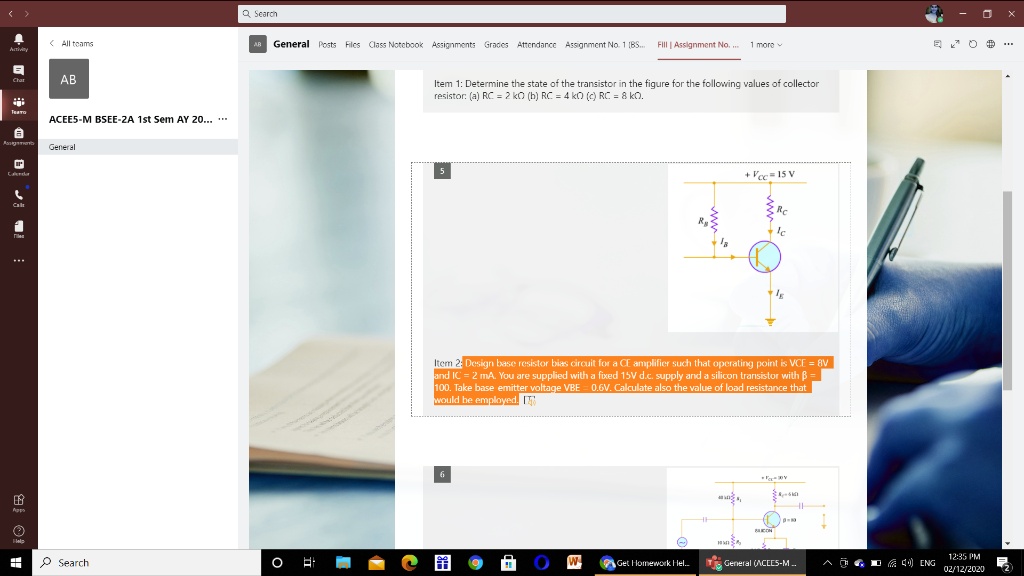The height and width of the screenshot is (576, 1024).
Task: Switch to the Files tab
Action: [x=353, y=44]
